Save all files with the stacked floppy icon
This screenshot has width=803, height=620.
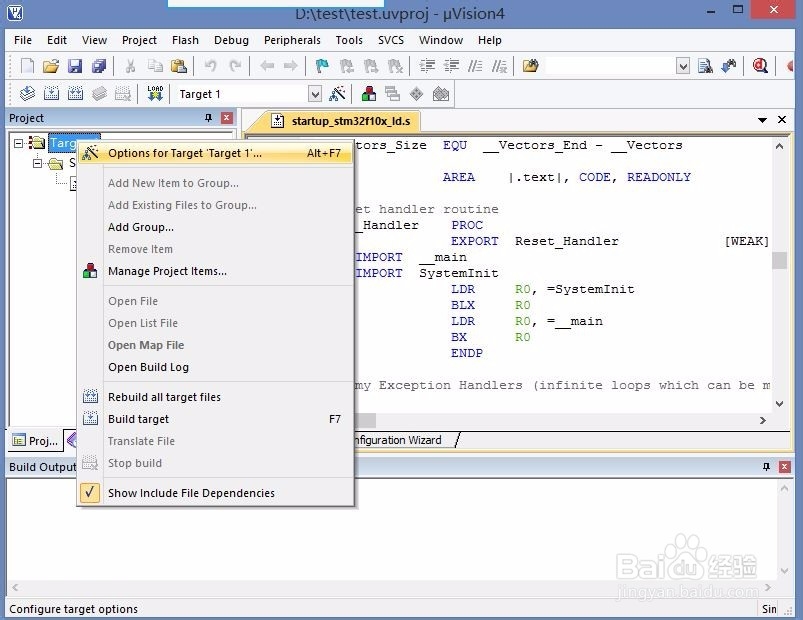[99, 66]
